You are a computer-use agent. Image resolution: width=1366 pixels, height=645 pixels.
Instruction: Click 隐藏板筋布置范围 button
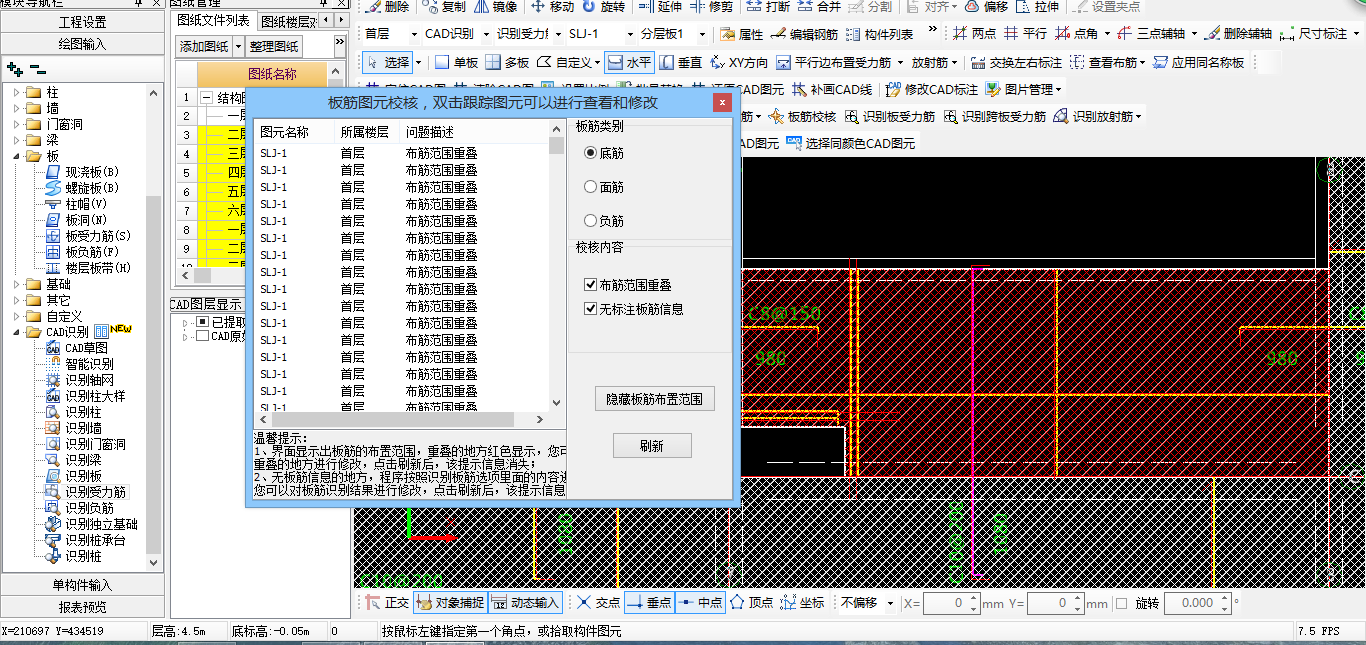coord(654,399)
